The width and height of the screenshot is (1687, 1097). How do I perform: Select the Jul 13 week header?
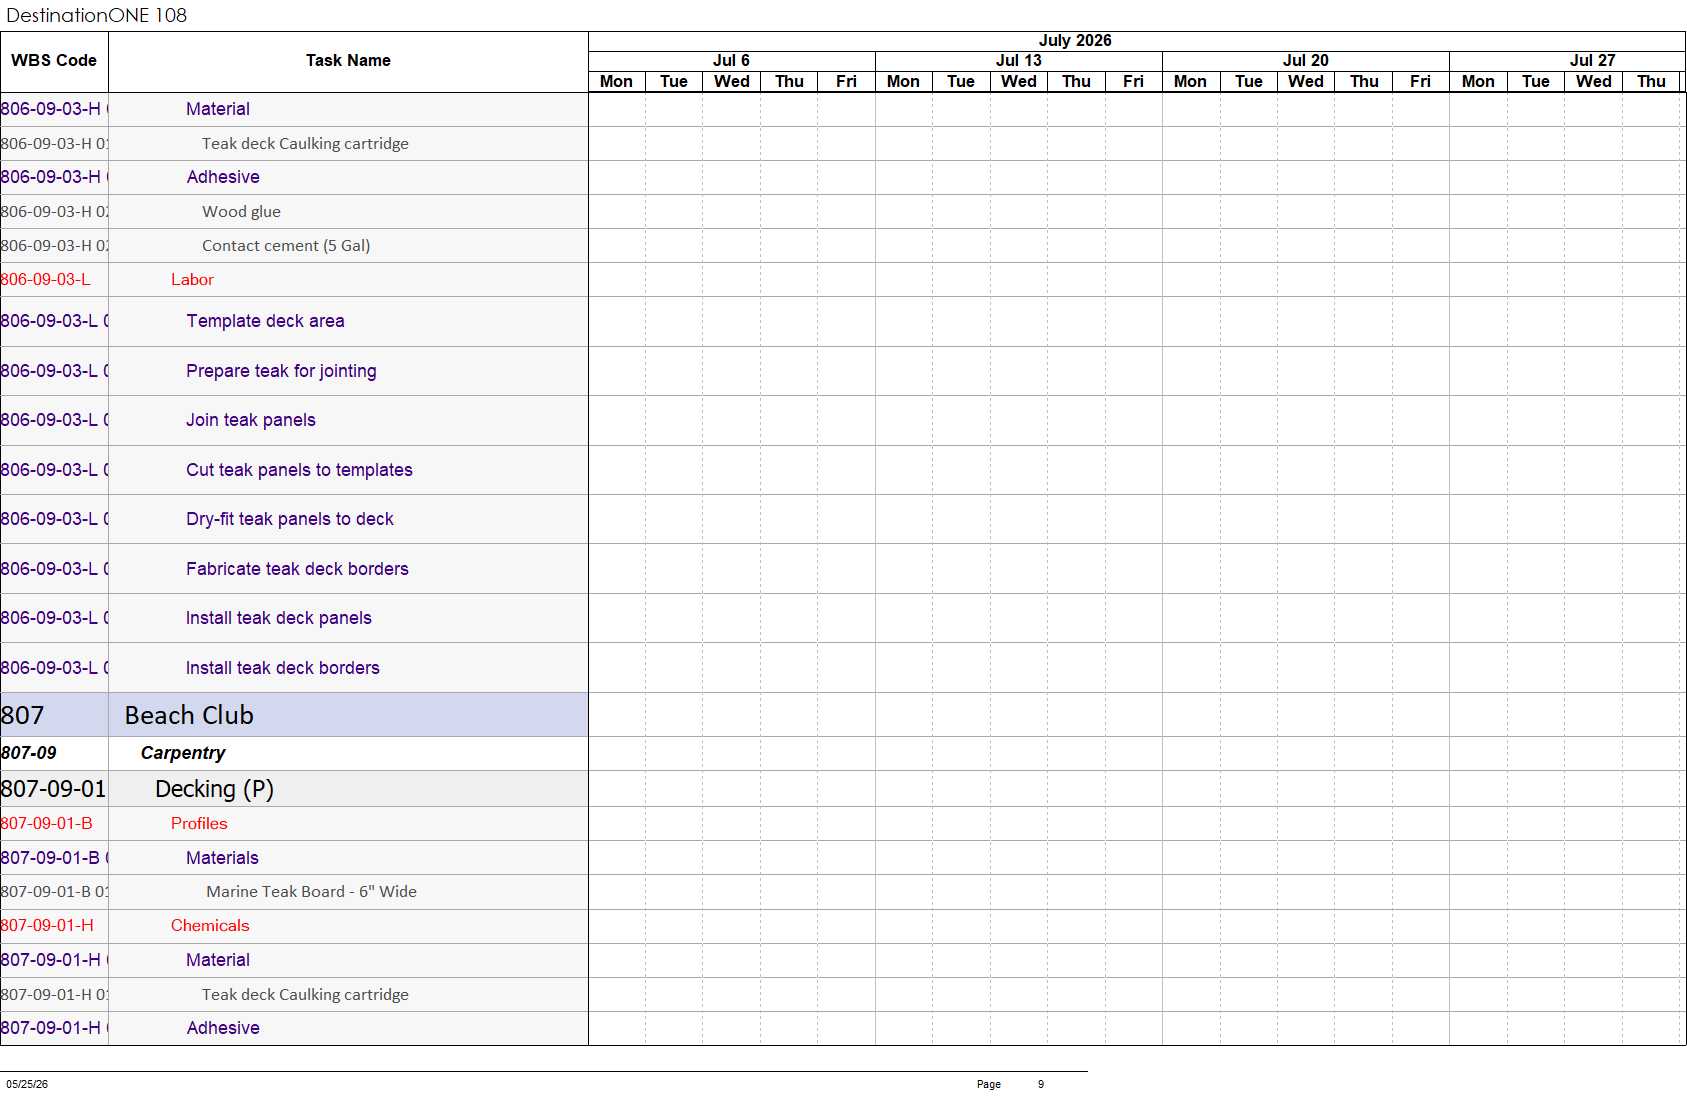pyautogui.click(x=1018, y=61)
